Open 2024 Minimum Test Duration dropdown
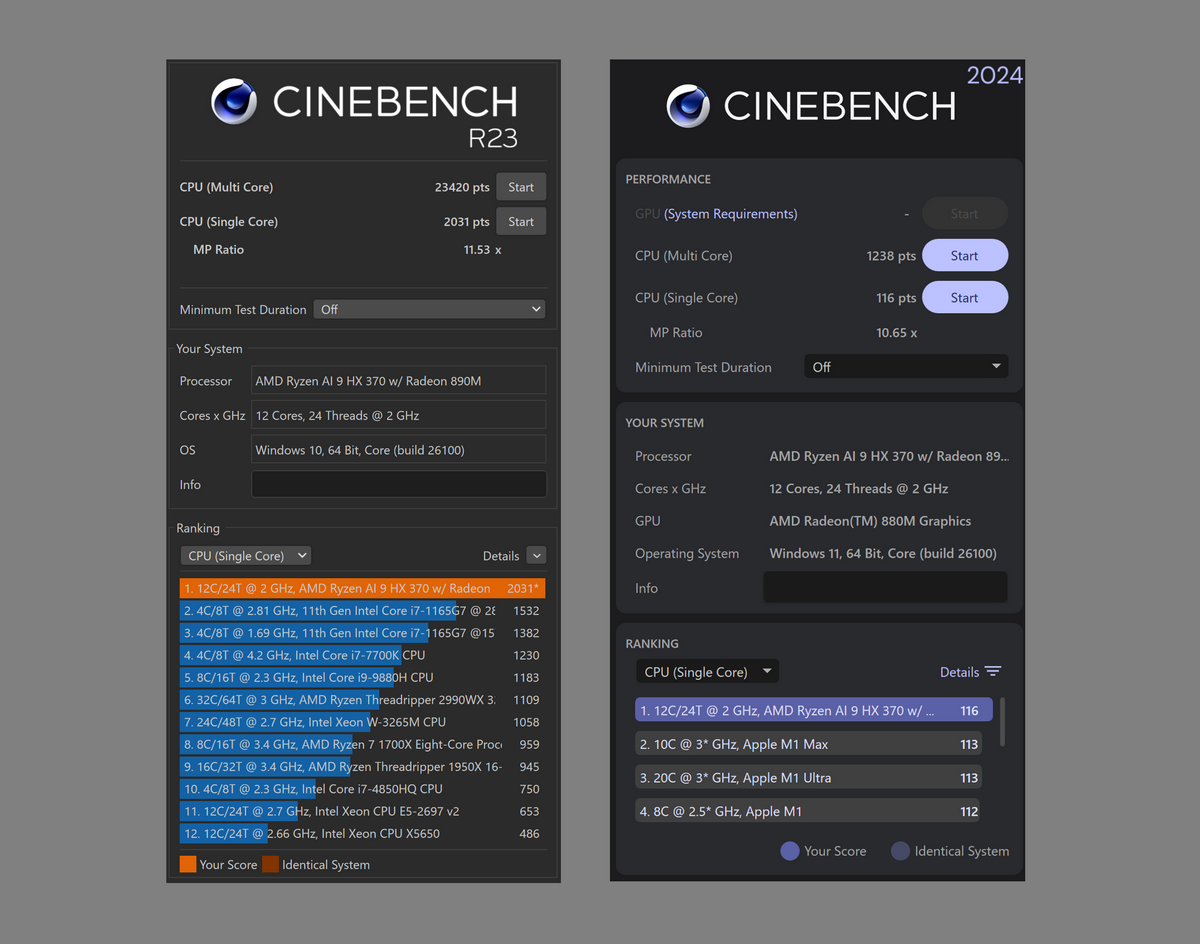The image size is (1200, 944). click(x=905, y=367)
